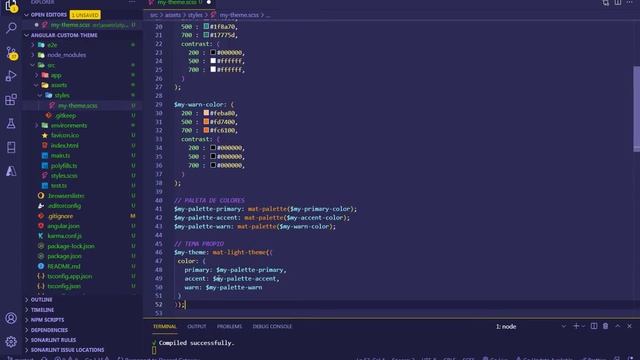The image size is (640, 360).
Task: Open tsconfig.app.json in the explorer
Action: coord(69,276)
